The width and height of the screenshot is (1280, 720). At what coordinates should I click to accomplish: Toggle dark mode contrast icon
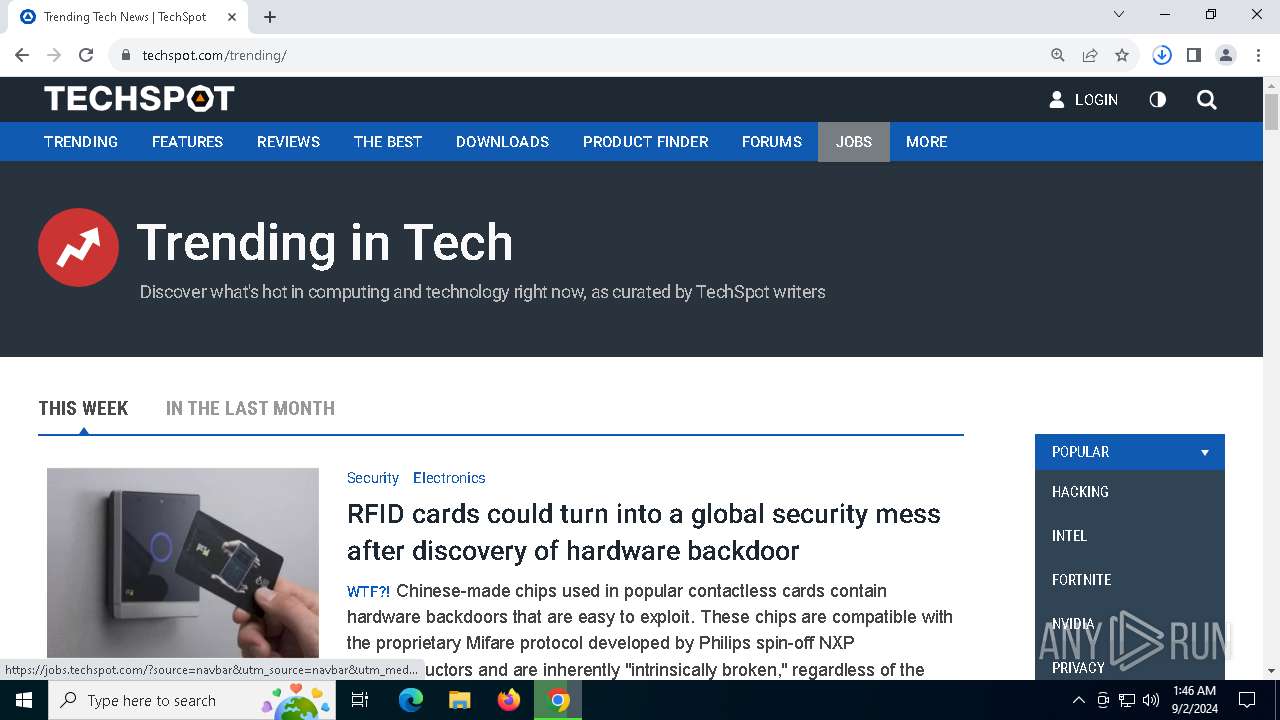click(1158, 99)
